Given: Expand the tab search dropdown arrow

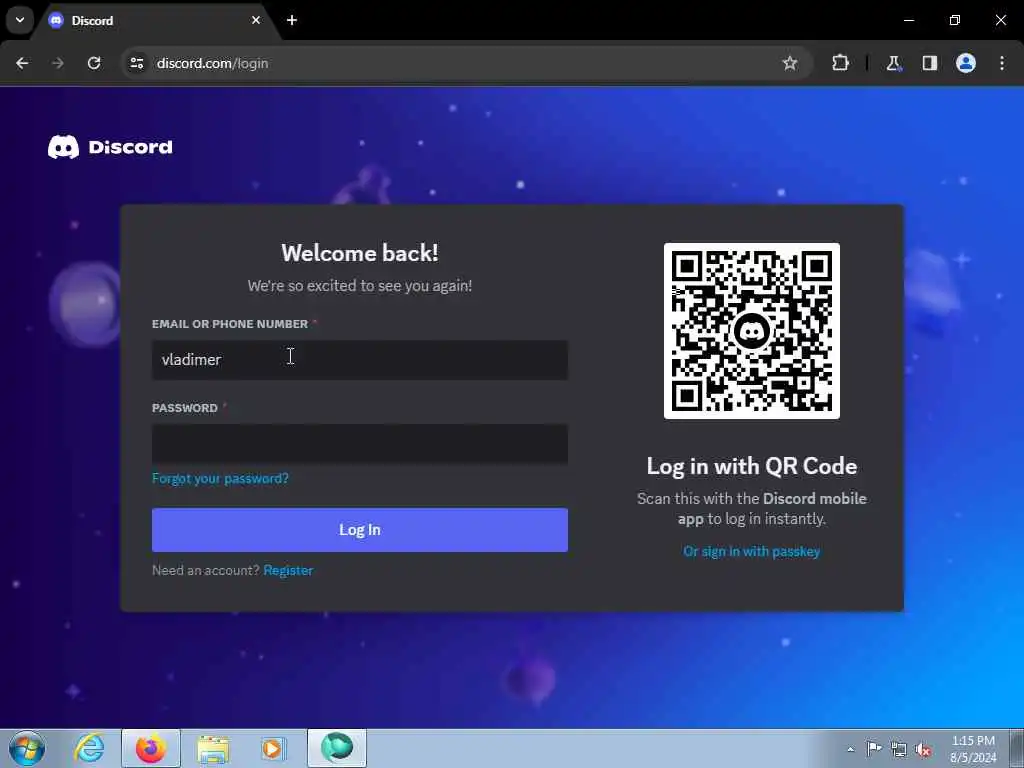Looking at the screenshot, I should (x=20, y=20).
